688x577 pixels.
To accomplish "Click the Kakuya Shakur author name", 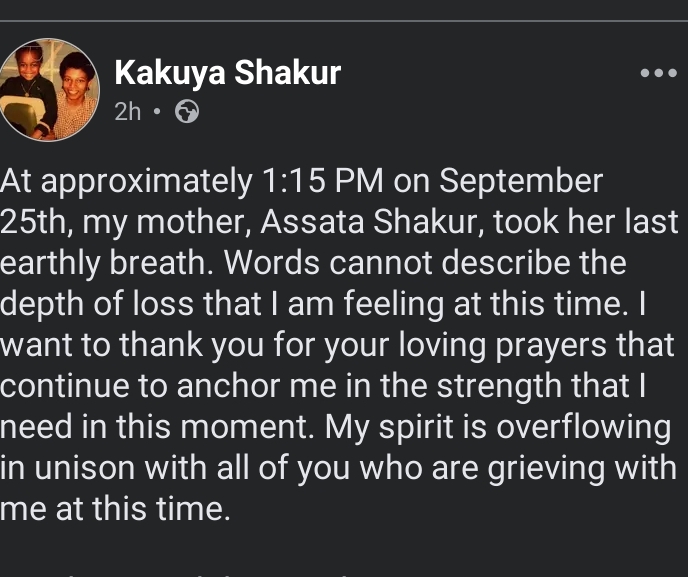I will point(228,73).
